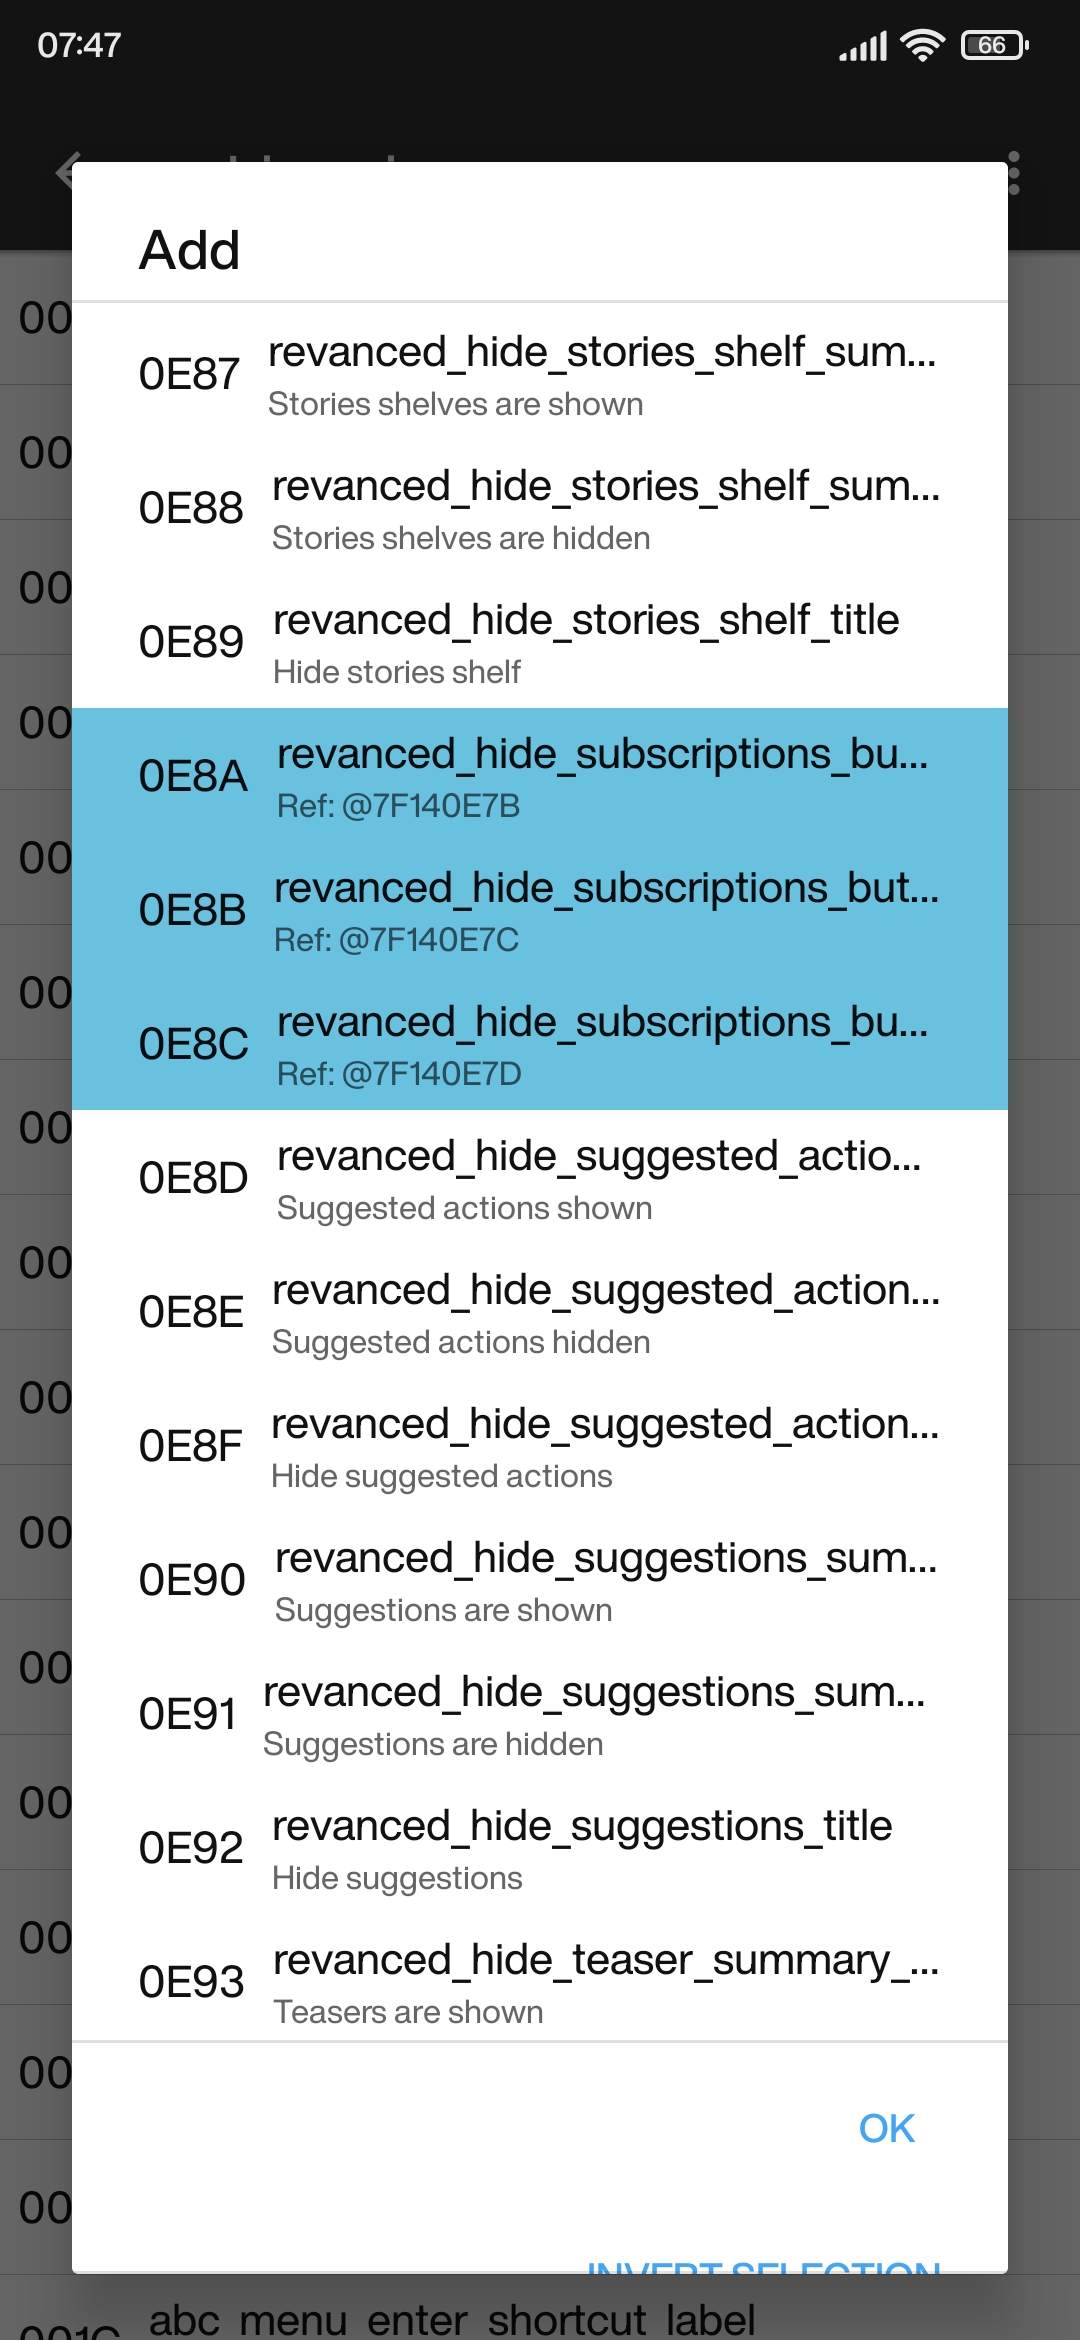
Task: Tap the battery indicator showing 66
Action: coord(991,44)
